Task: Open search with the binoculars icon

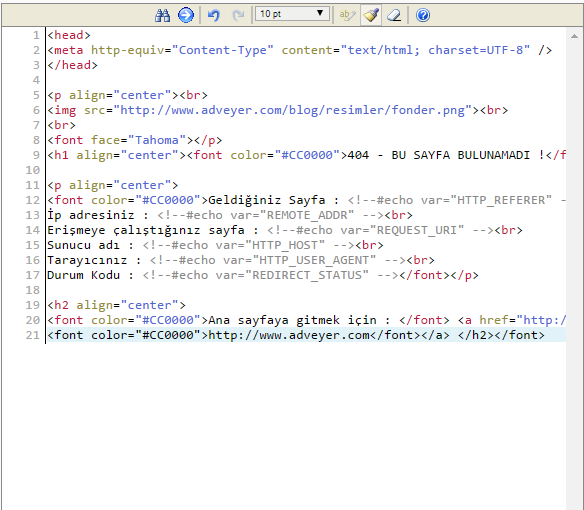Action: (162, 15)
